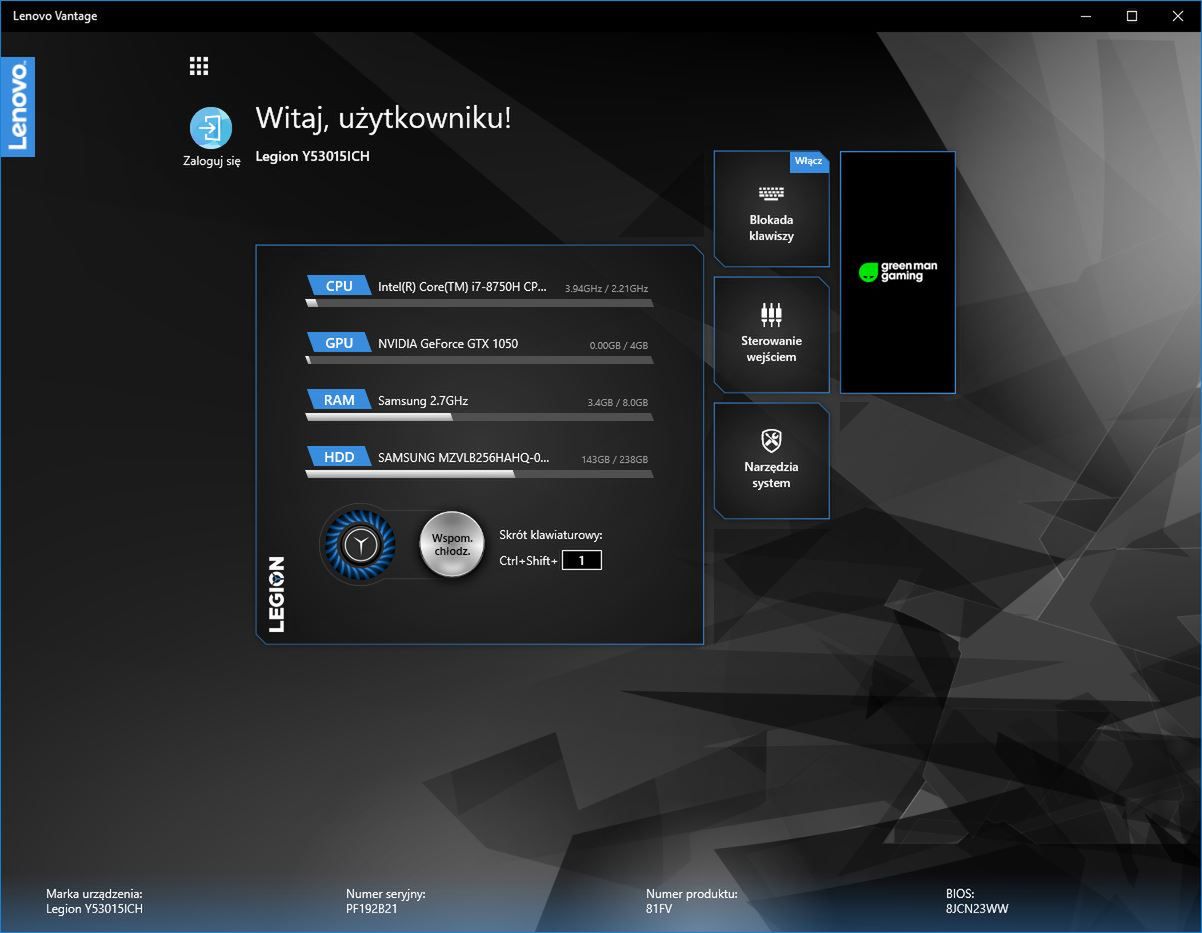
Task: Click the blue RAM badge
Action: click(x=337, y=399)
